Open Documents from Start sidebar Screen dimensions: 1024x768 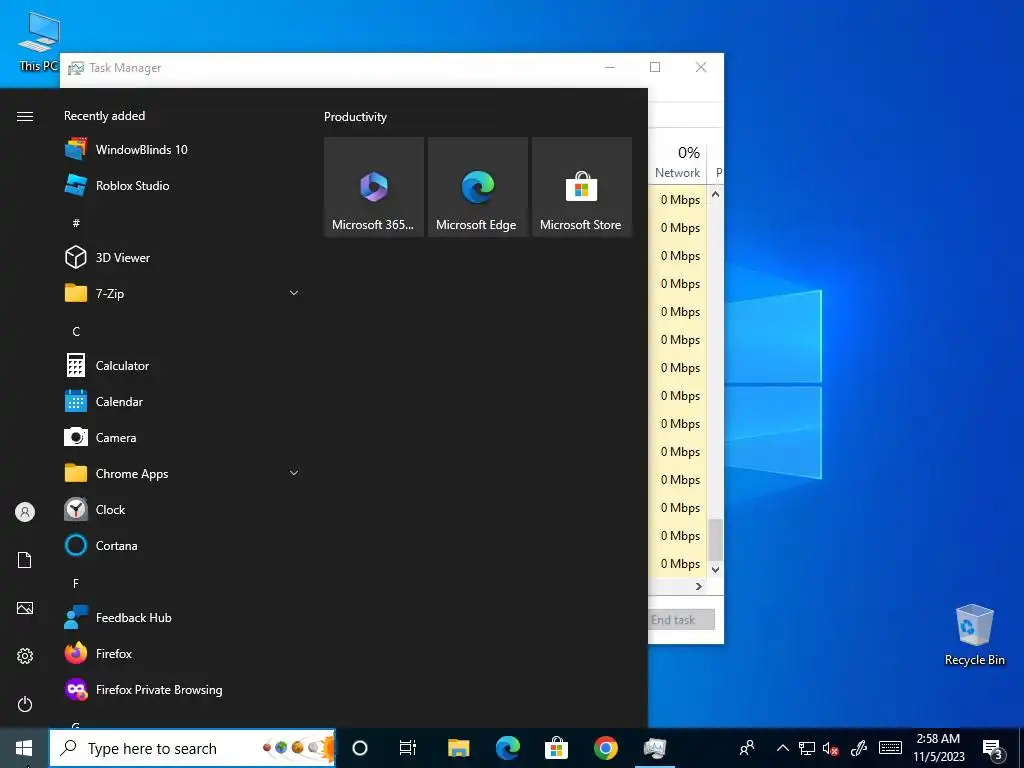pyautogui.click(x=25, y=560)
